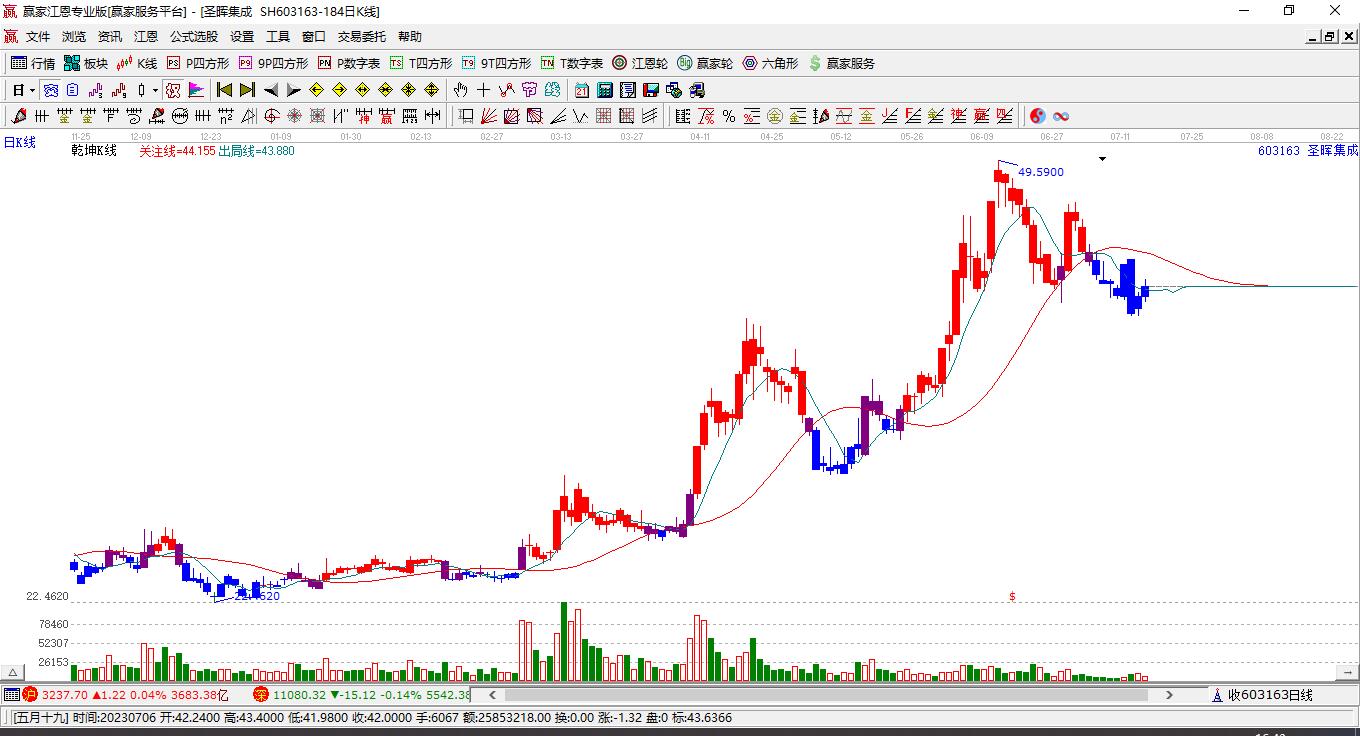
Task: Click the chart's left scroll arrow
Action: pos(491,694)
